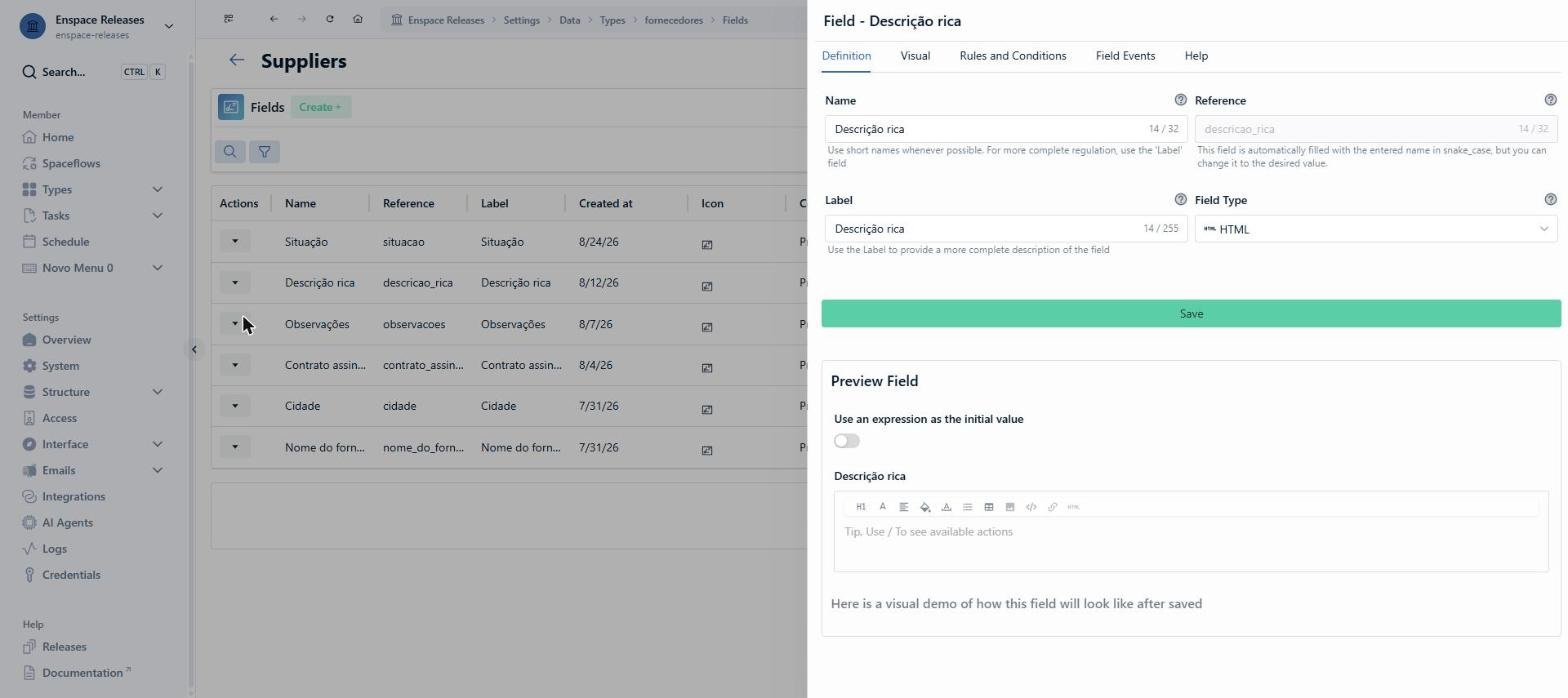Click icon cell in Situação row
1568x698 pixels.
707,244
